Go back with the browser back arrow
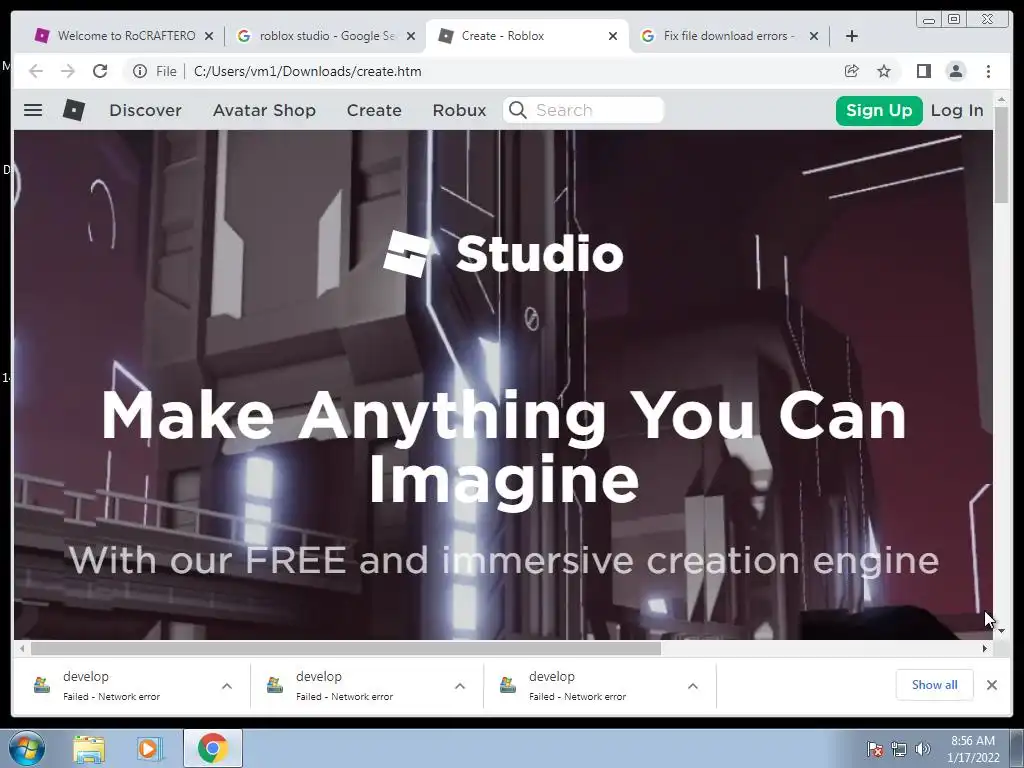This screenshot has width=1024, height=768. pyautogui.click(x=36, y=71)
